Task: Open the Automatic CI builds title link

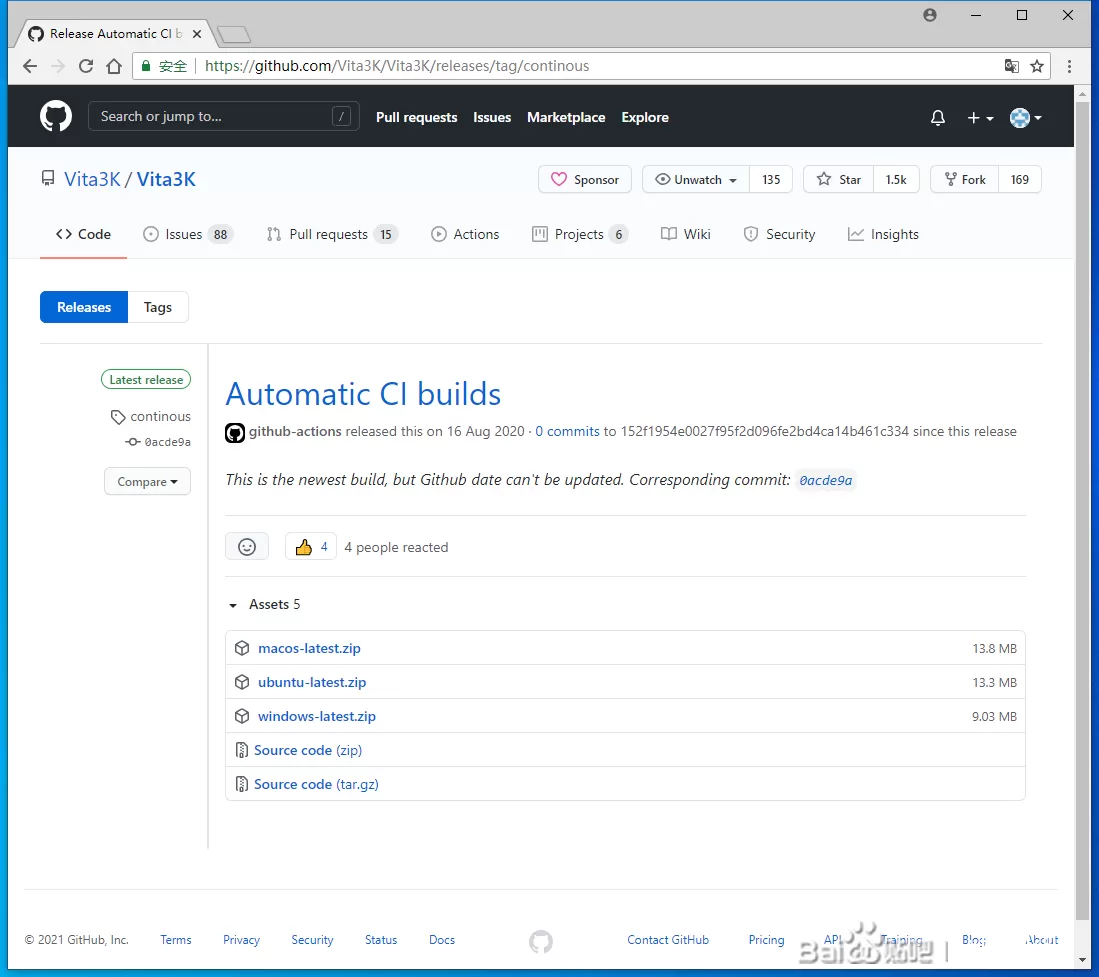Action: coord(363,394)
